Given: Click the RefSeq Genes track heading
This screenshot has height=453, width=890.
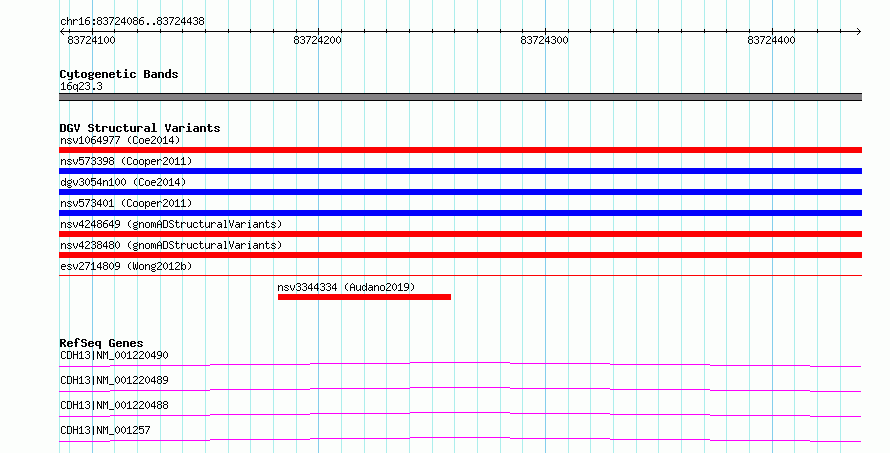Looking at the screenshot, I should click(101, 343).
